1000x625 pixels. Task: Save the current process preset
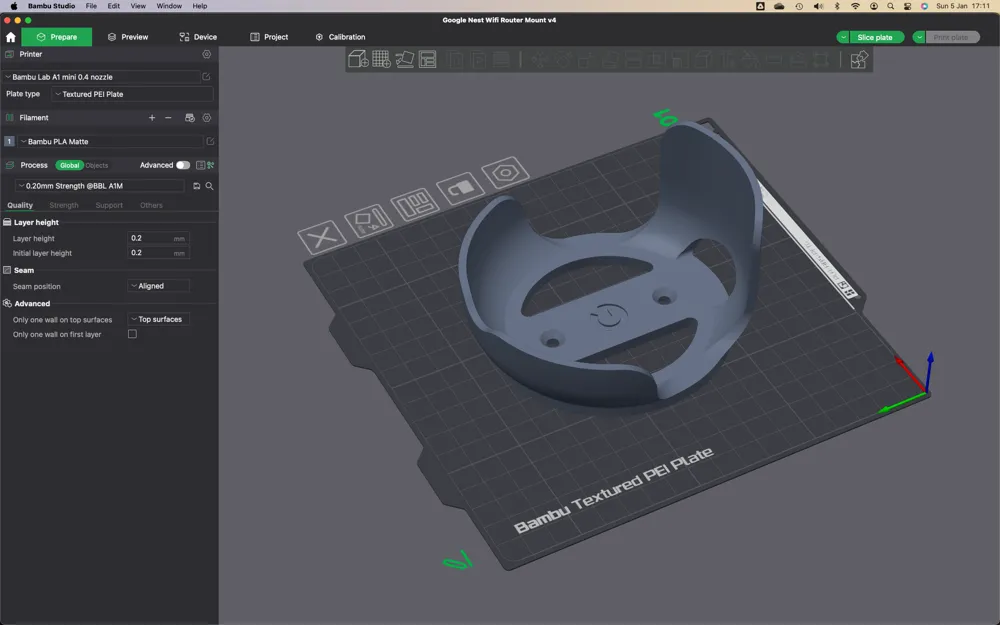pyautogui.click(x=196, y=186)
